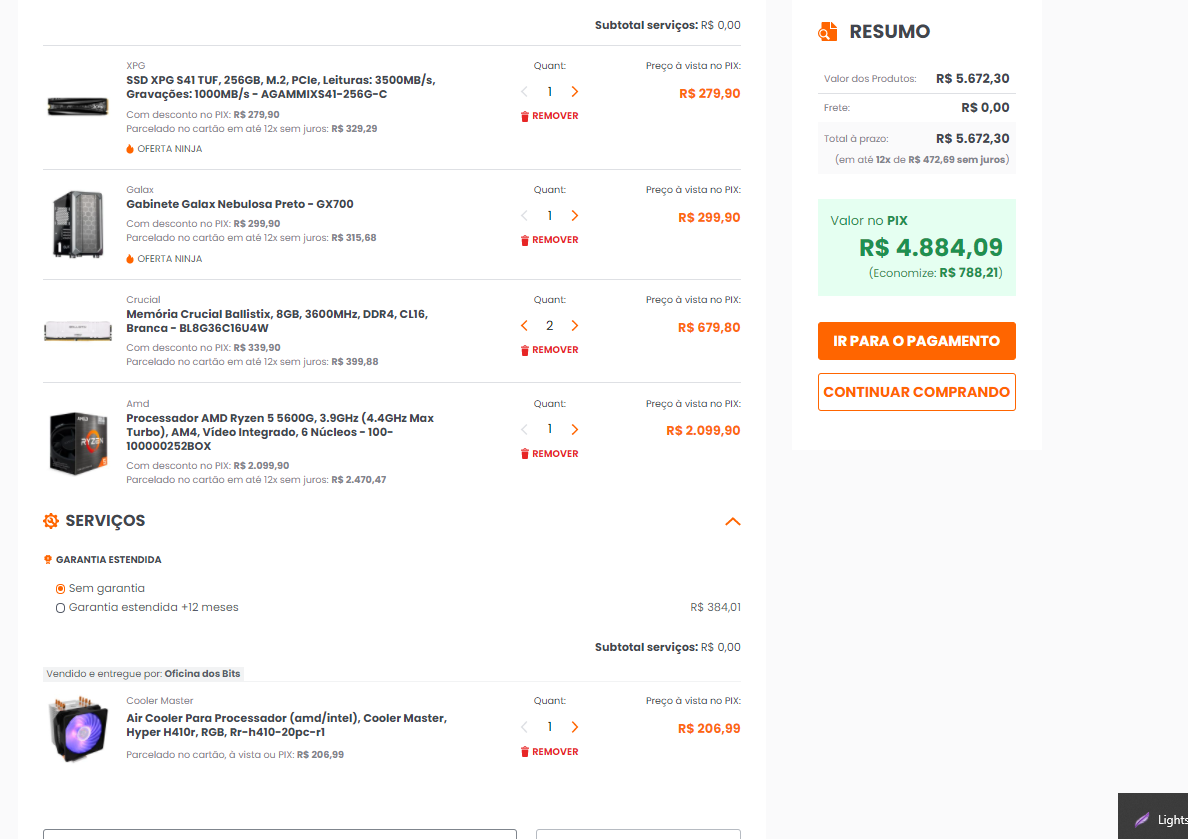Click the Oferta Ninja flame on Gabinete Galax
This screenshot has height=839, width=1188.
click(x=130, y=259)
